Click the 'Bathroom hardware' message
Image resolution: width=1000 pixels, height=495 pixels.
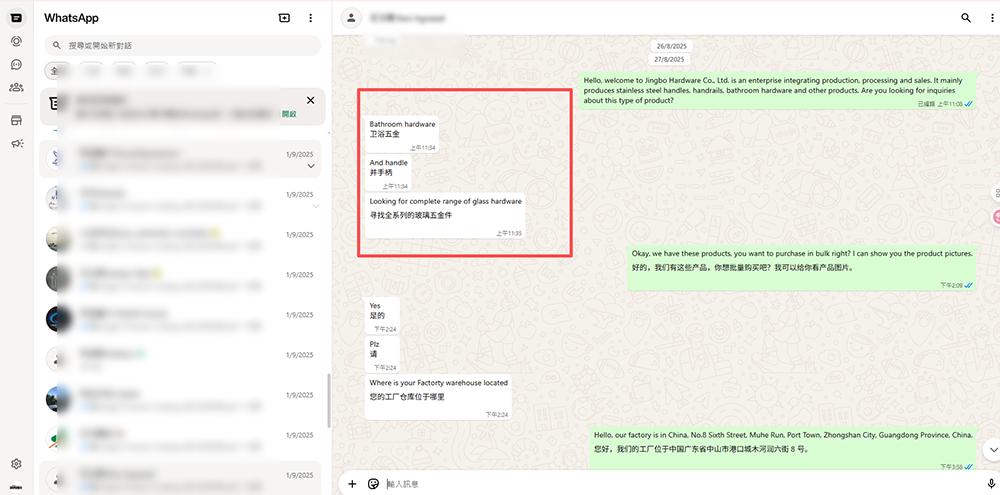click(402, 134)
